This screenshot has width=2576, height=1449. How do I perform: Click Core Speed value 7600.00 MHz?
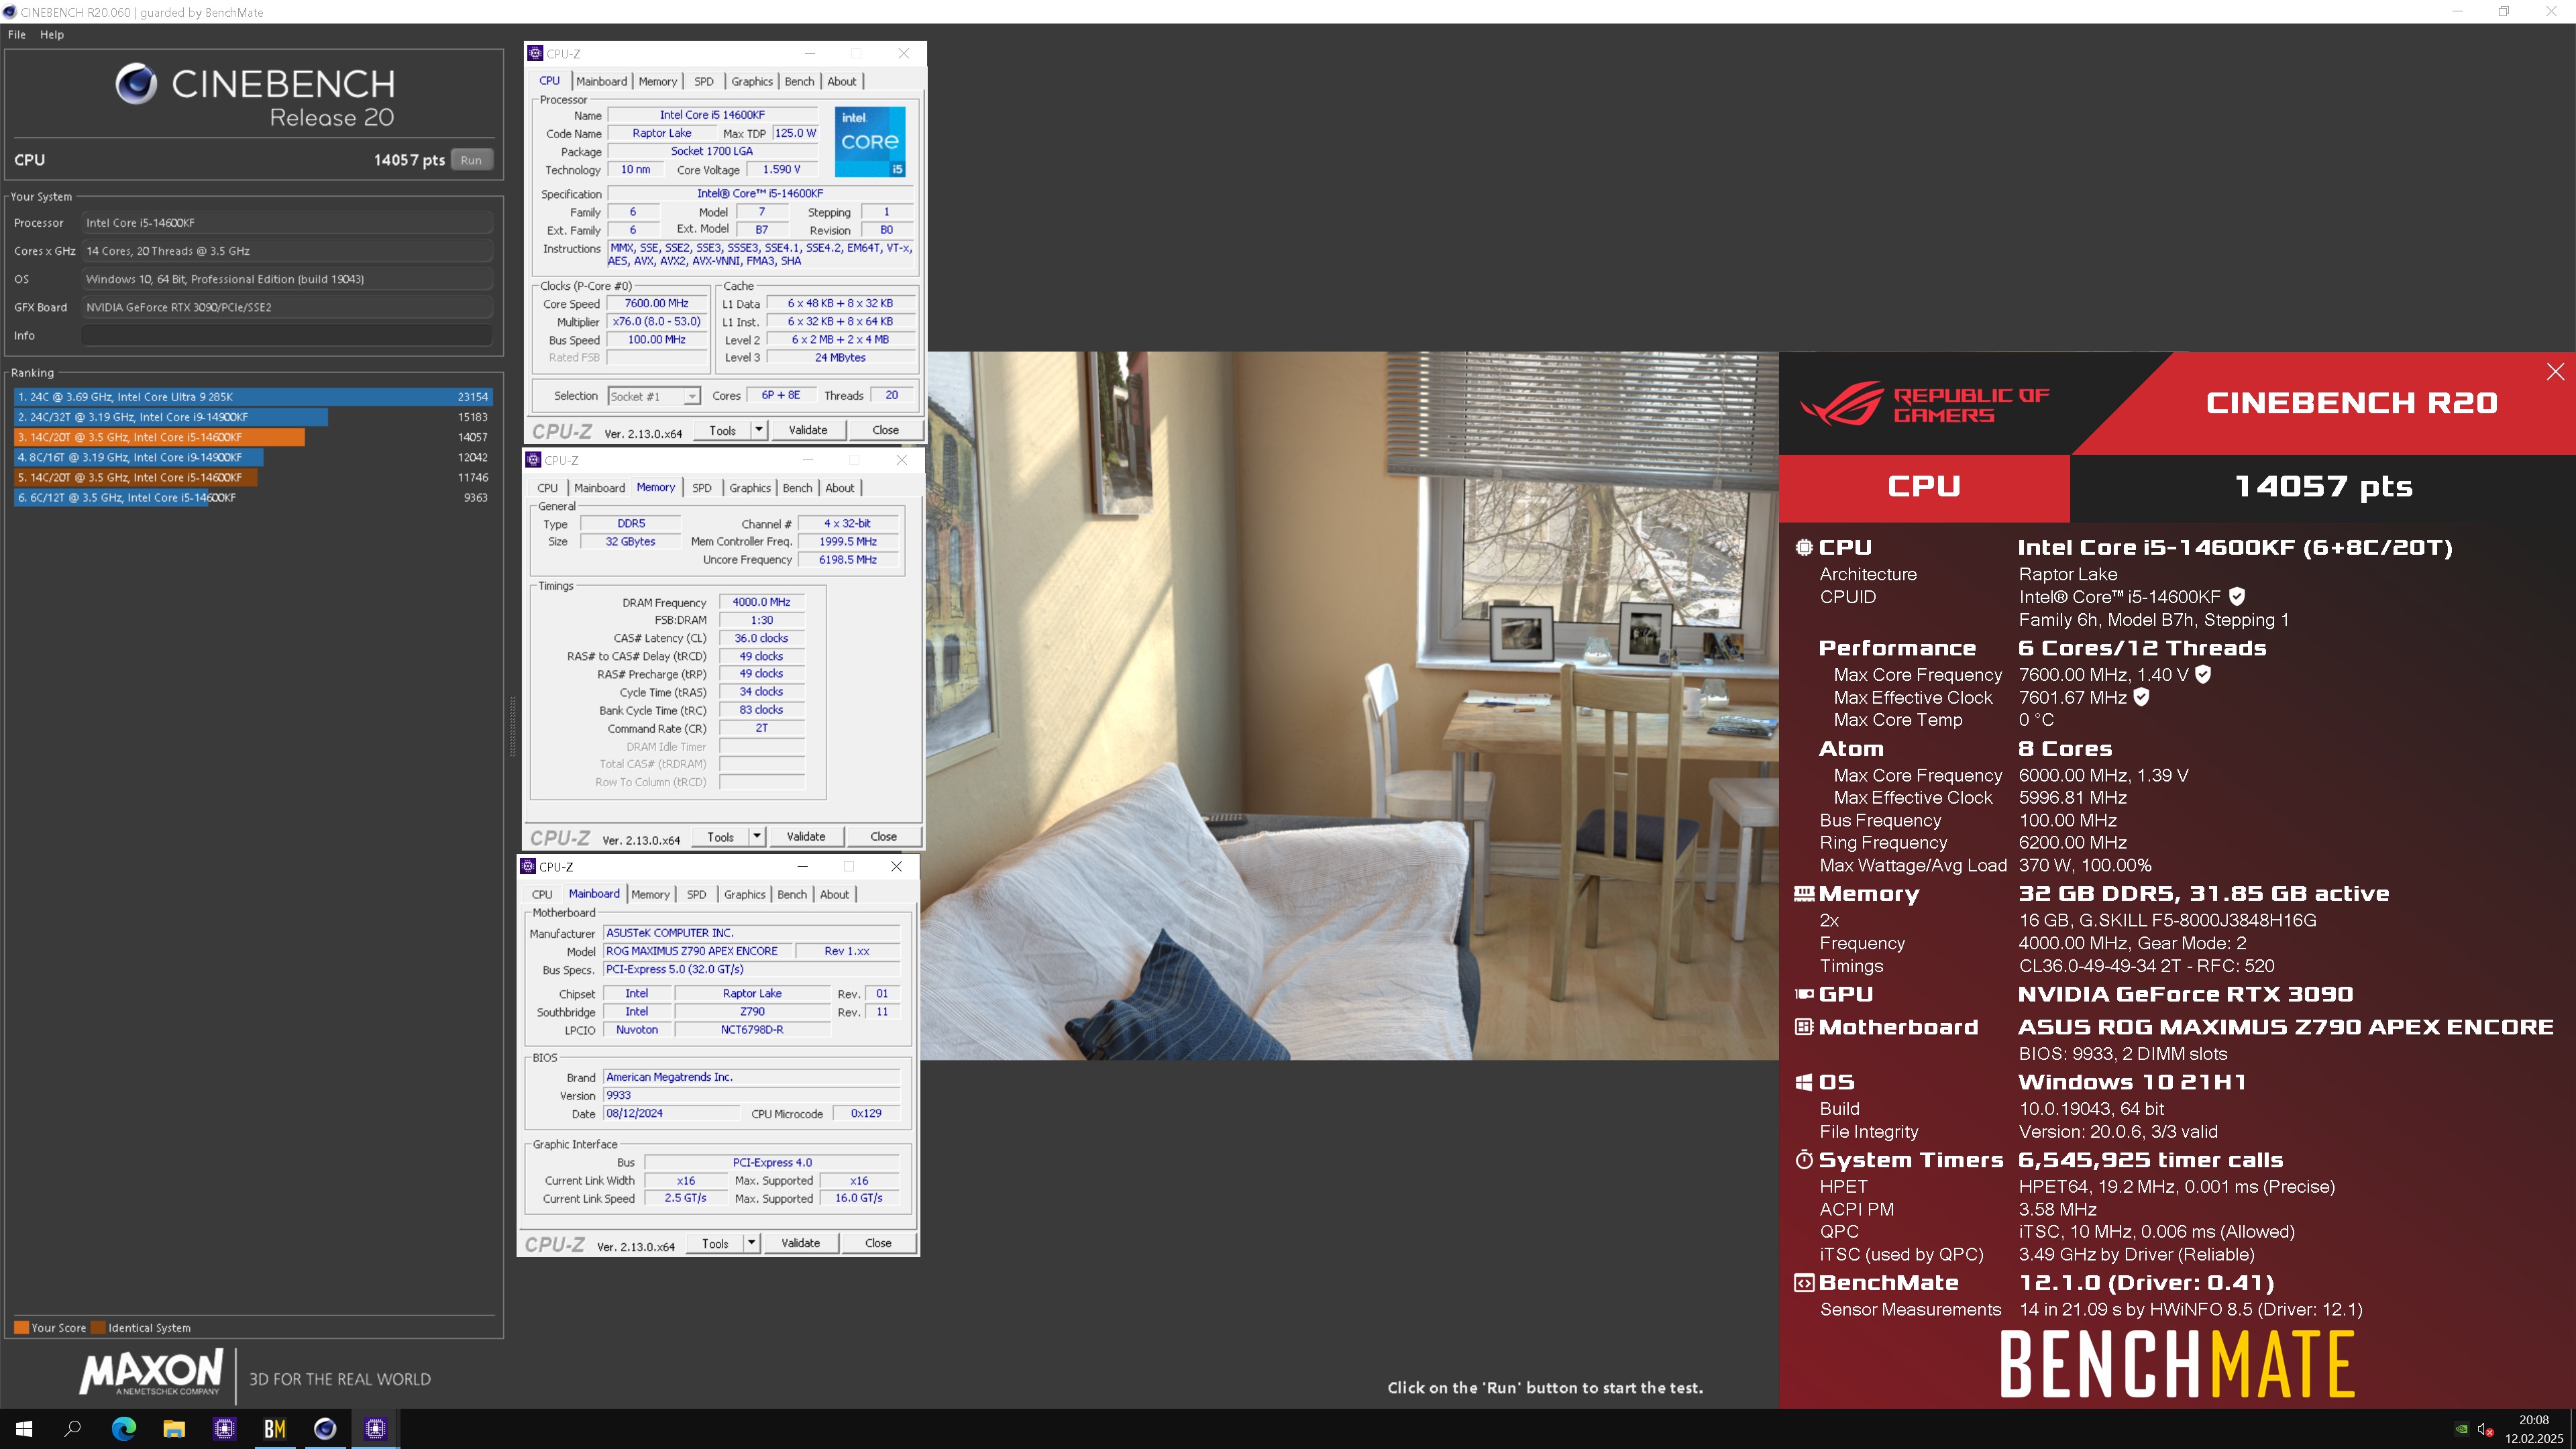click(x=657, y=303)
